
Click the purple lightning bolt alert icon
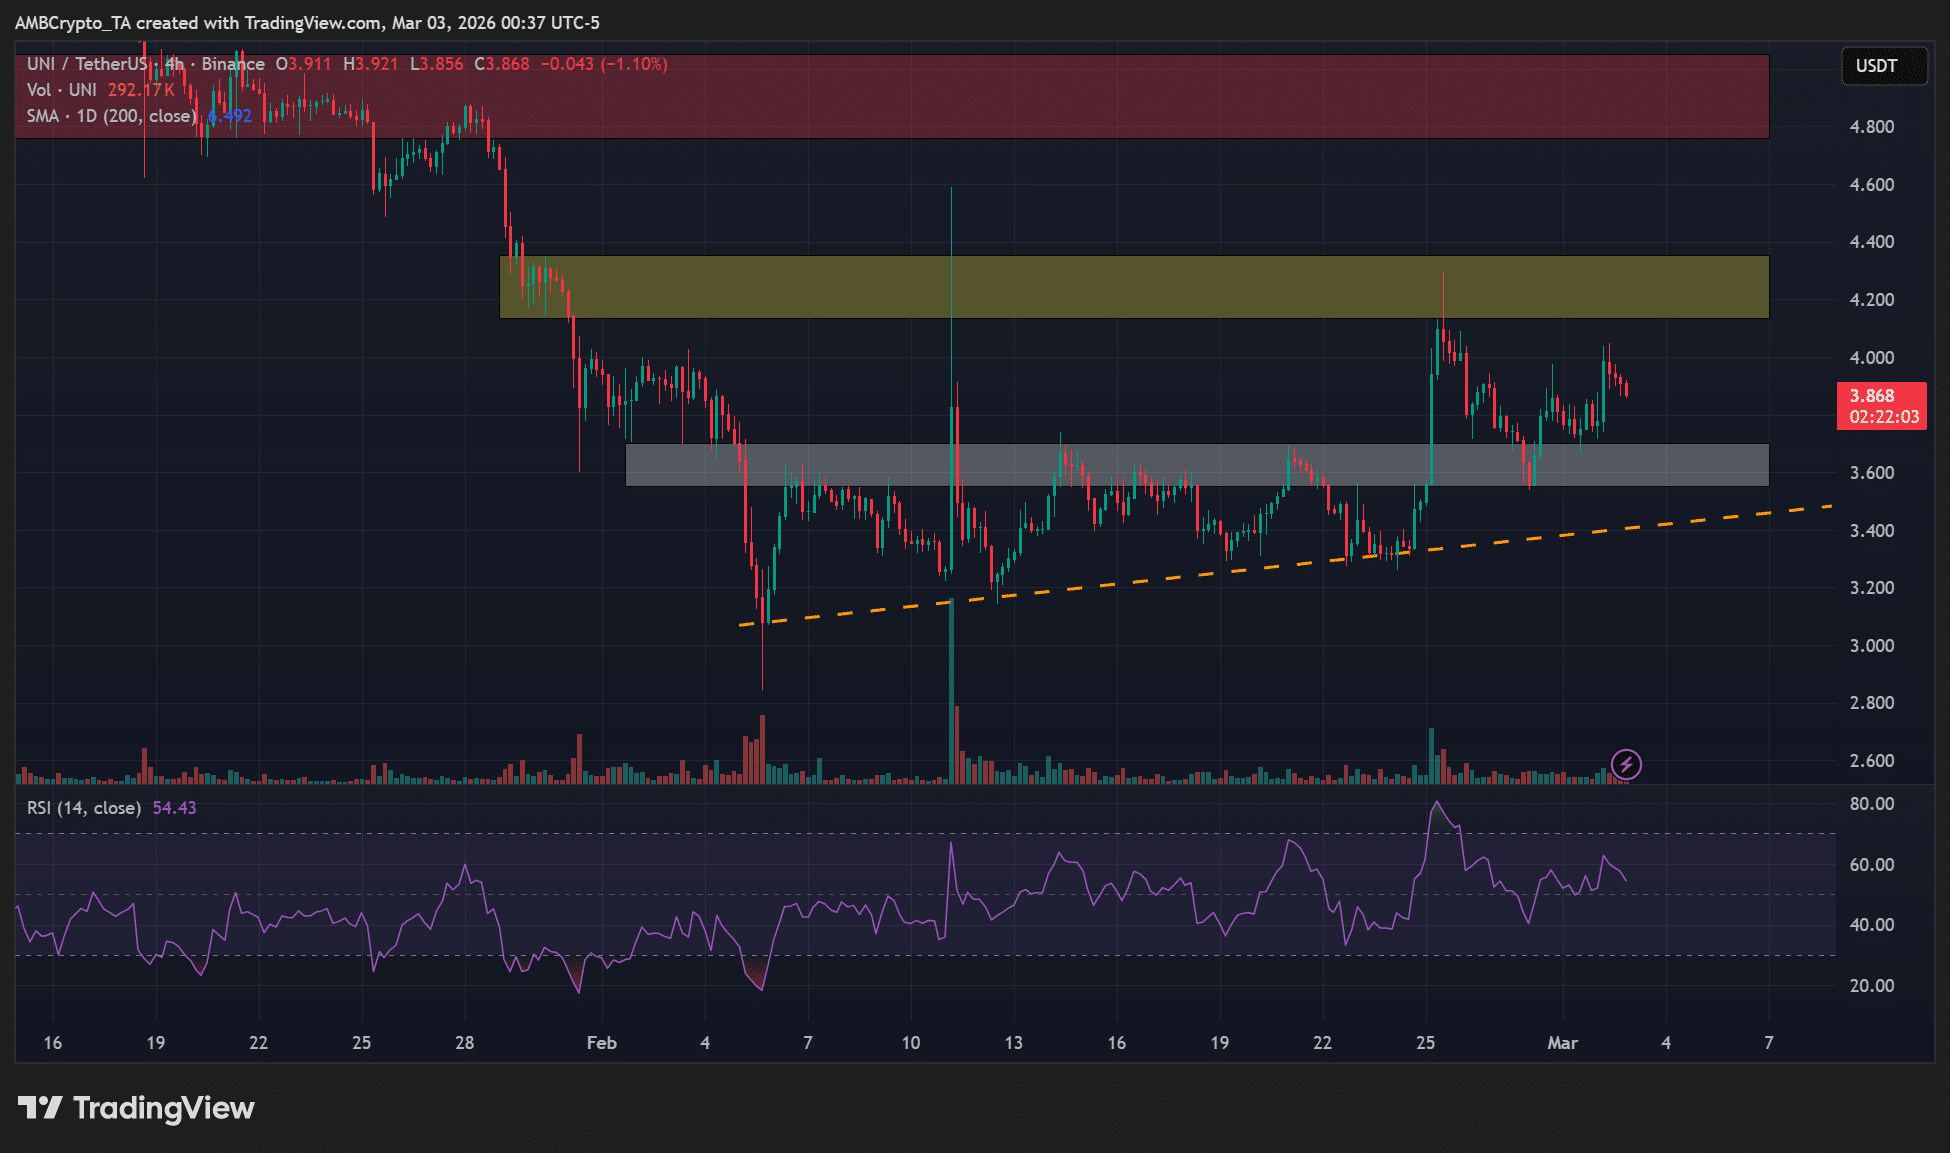tap(1626, 765)
